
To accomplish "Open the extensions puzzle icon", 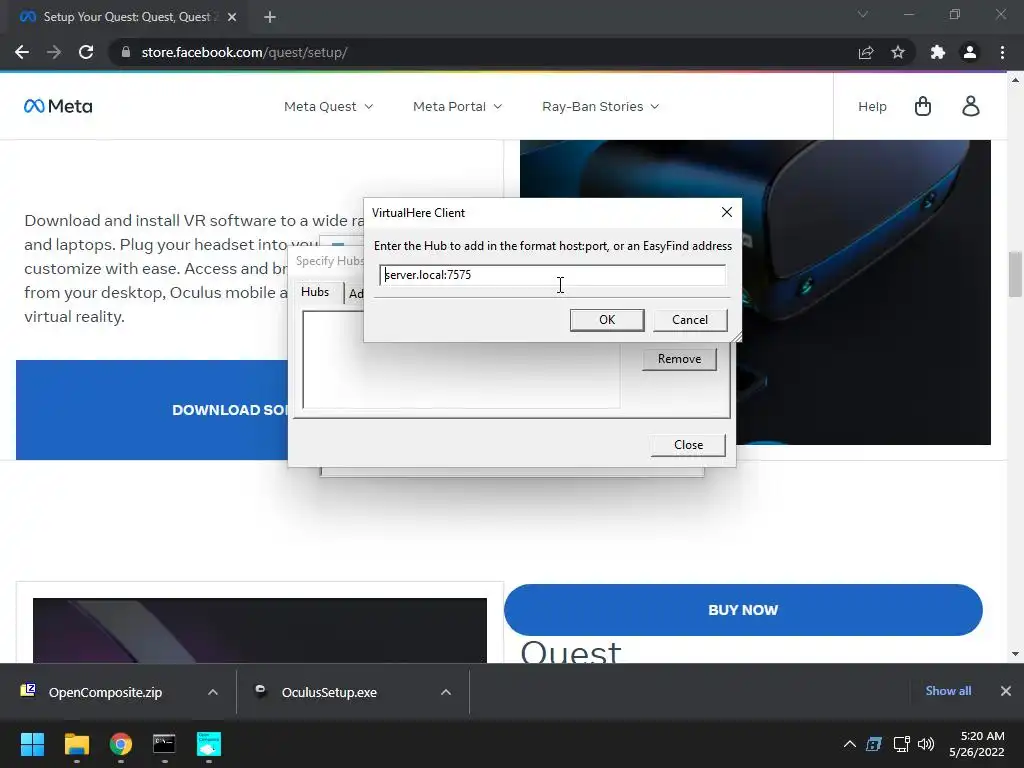I will [938, 52].
